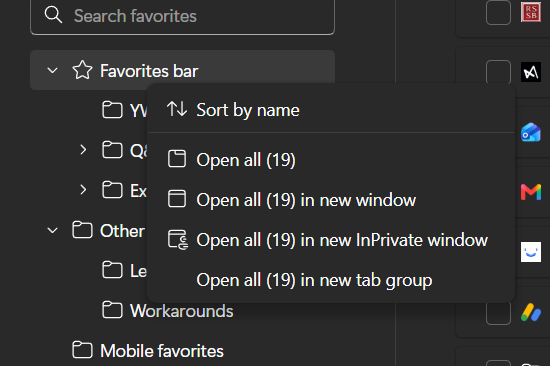Choose Open all (19) in new InPrivate window

(331, 240)
